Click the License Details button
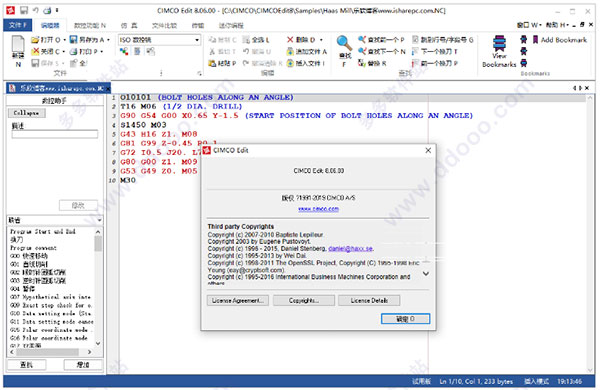The width and height of the screenshot is (600, 390). [369, 300]
